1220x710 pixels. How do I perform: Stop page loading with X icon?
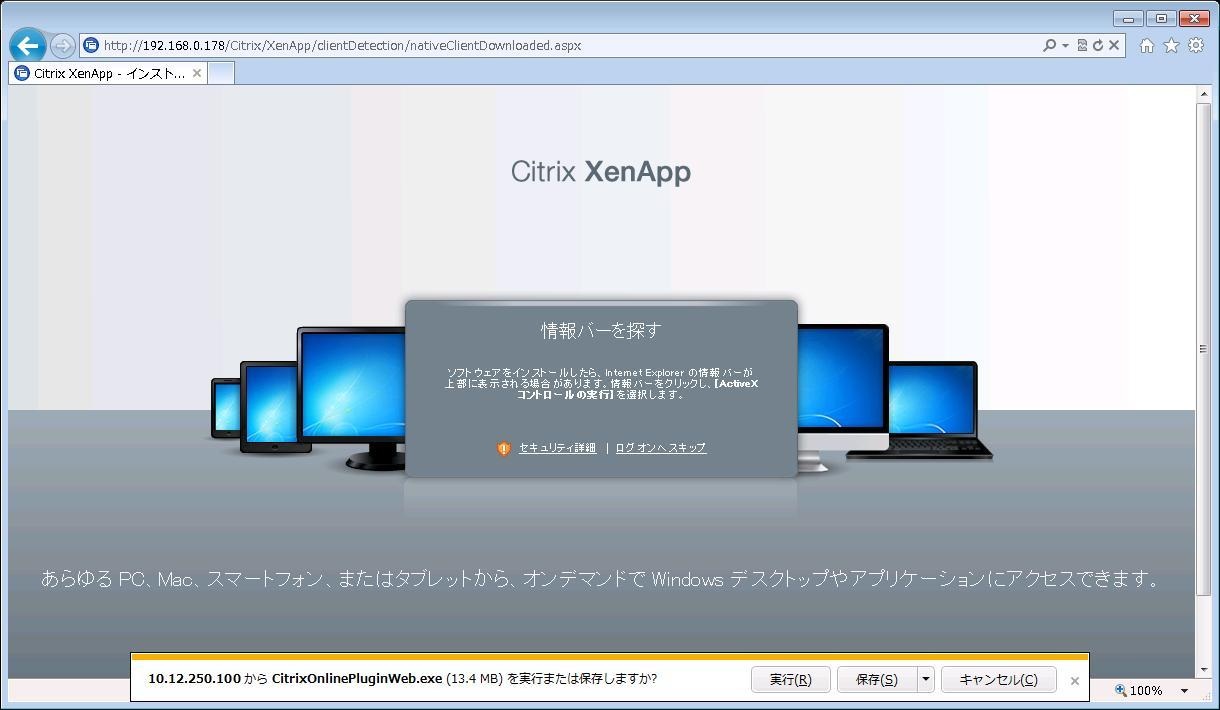(1113, 45)
